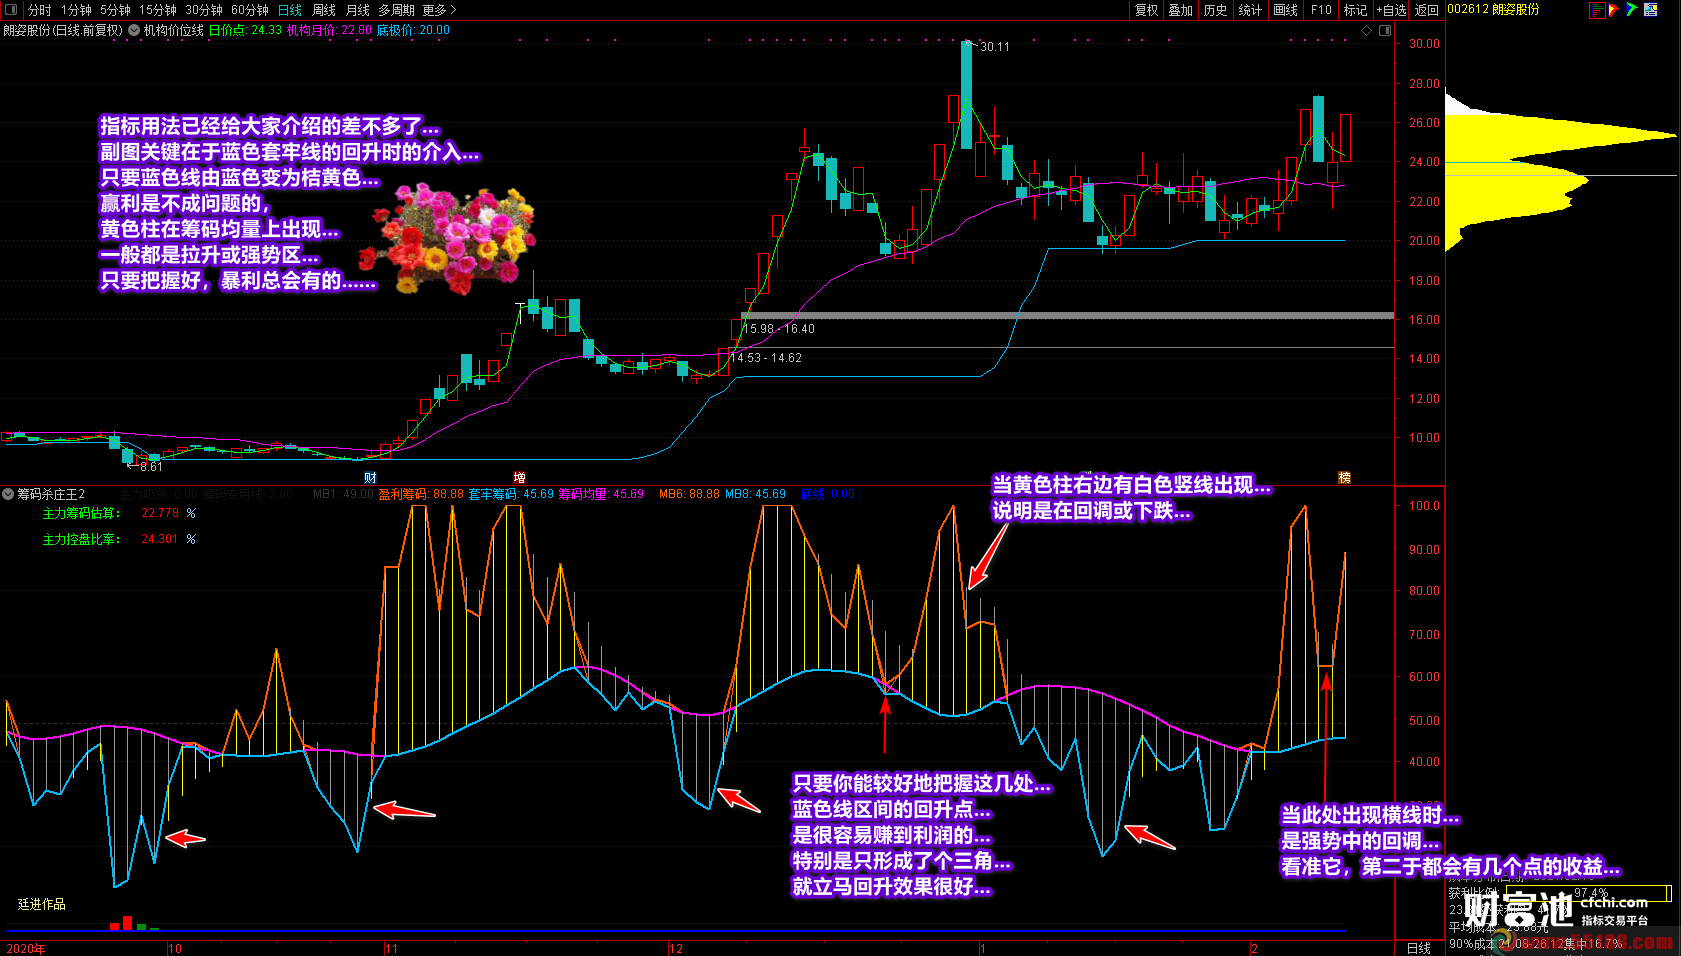This screenshot has height=956, width=1681.
Task: Click the 筹码杀庄王2 indicator name
Action: click(x=51, y=494)
